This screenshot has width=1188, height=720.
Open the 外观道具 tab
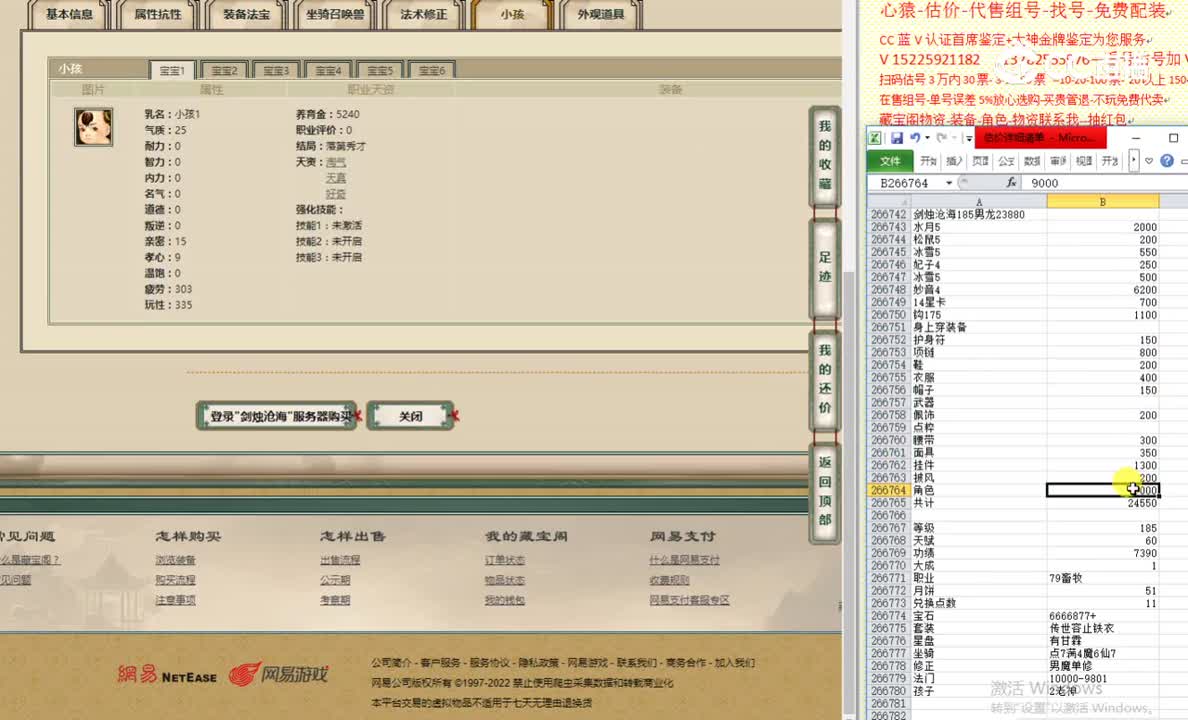coord(601,14)
